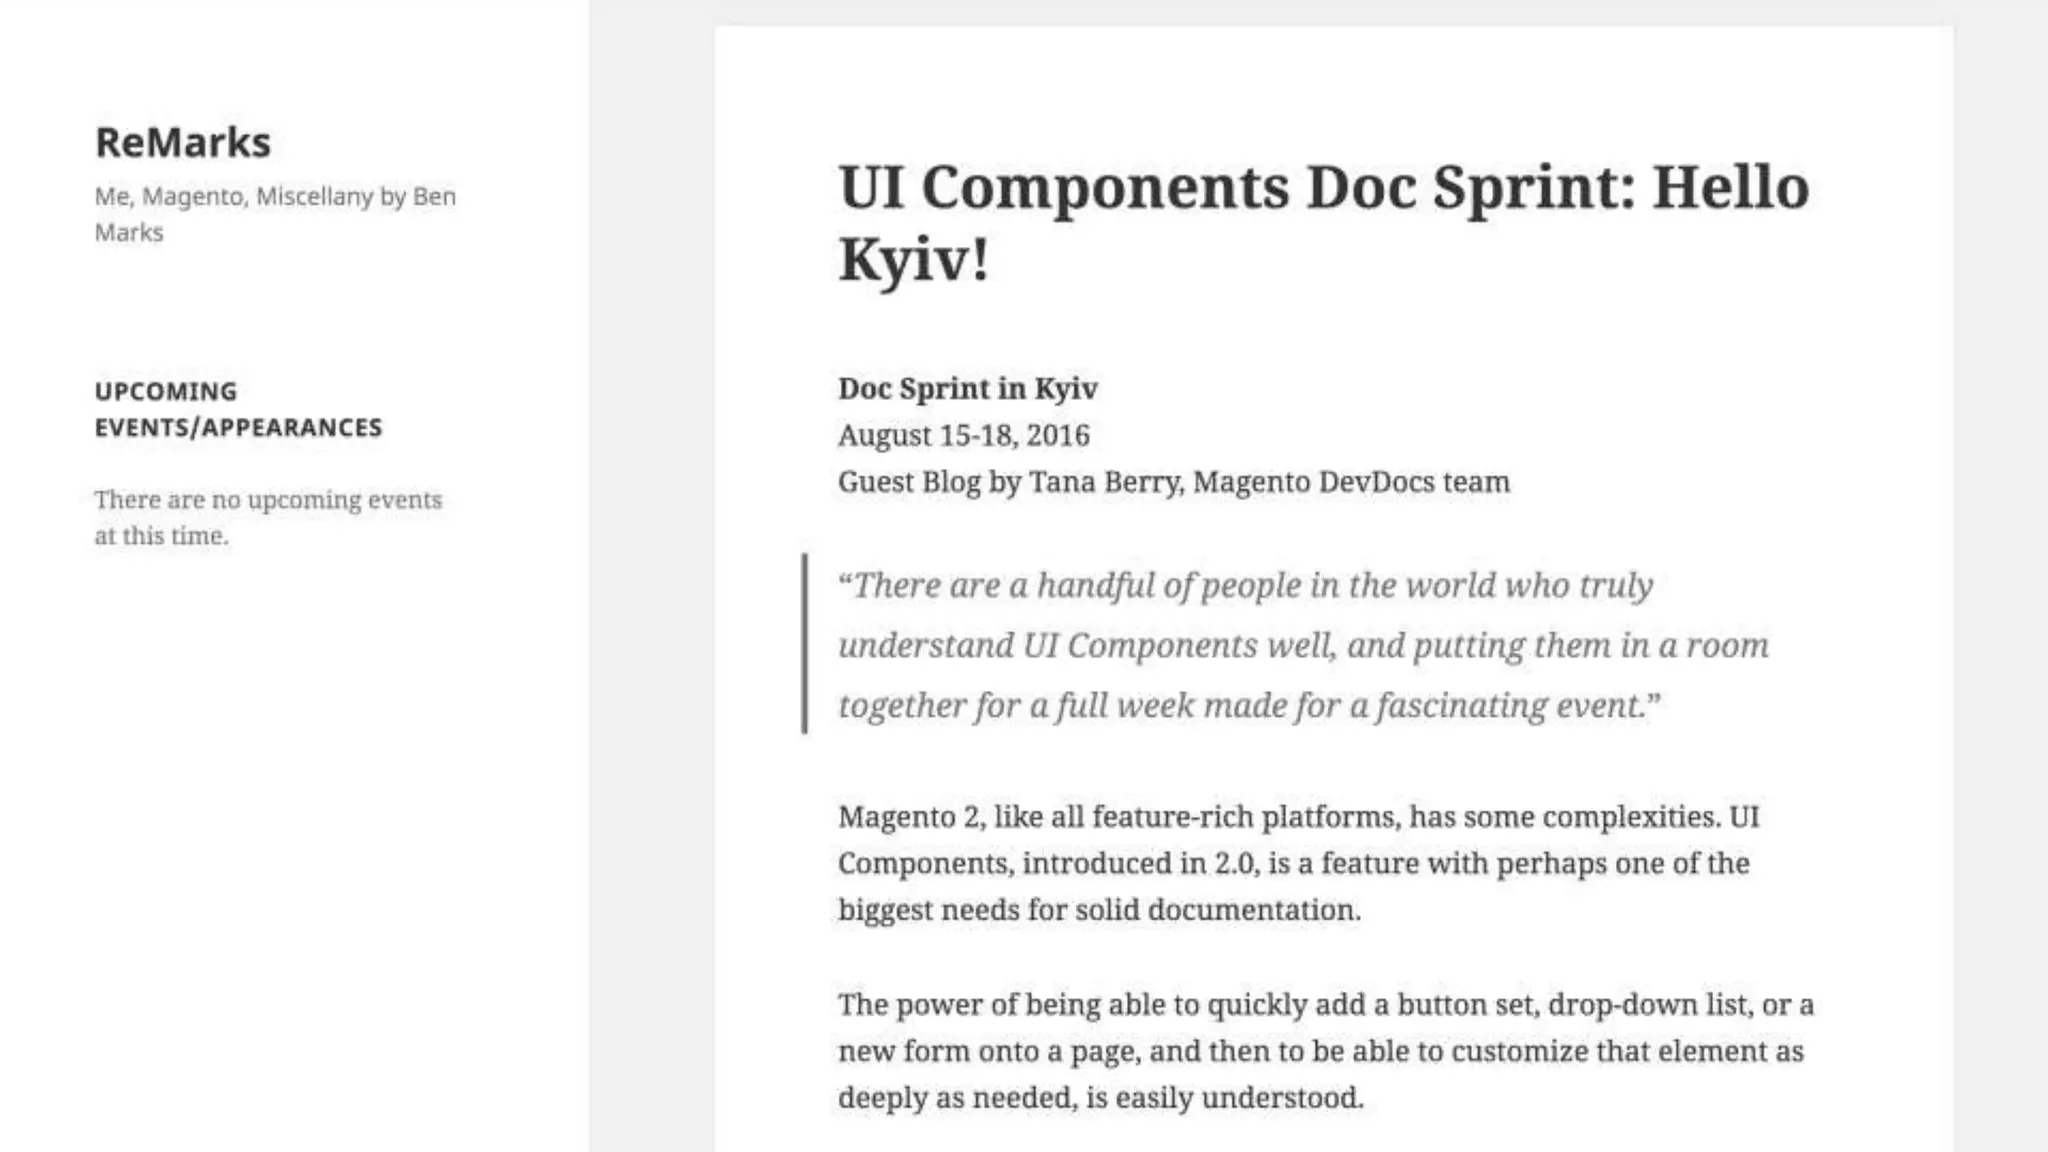2048x1152 pixels.
Task: Click the 'no upcoming events' notice text
Action: 267,517
